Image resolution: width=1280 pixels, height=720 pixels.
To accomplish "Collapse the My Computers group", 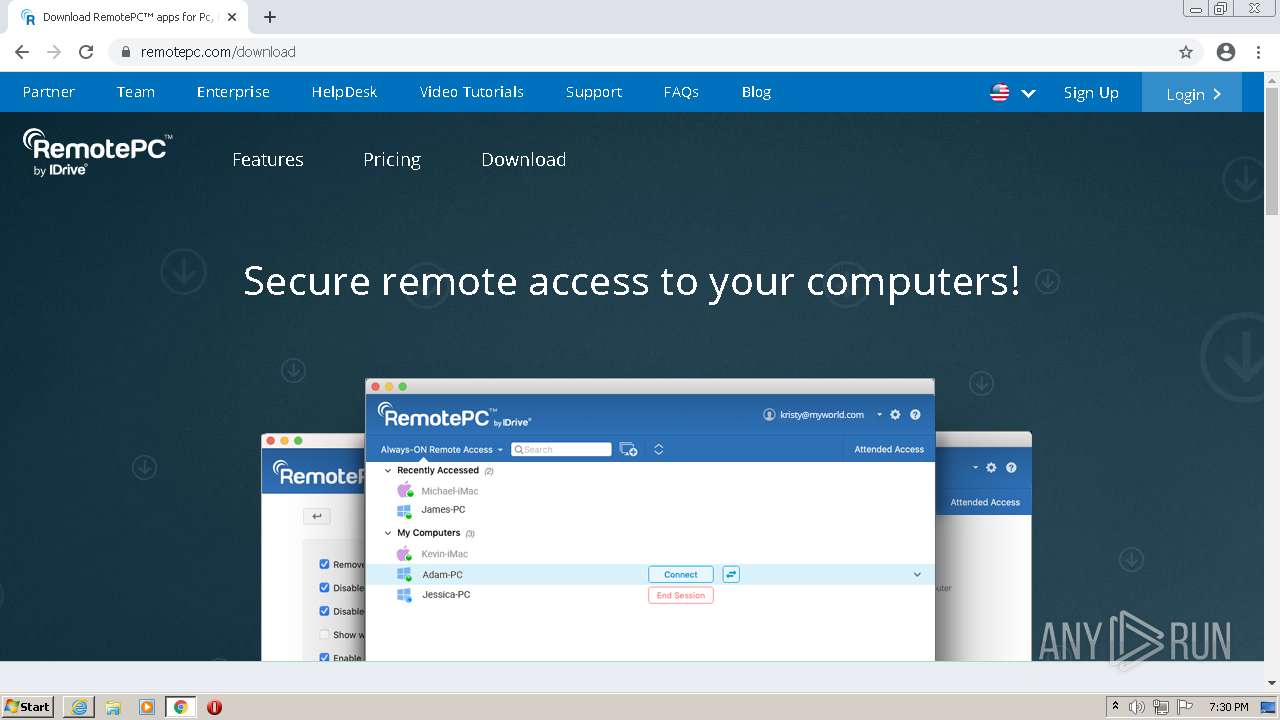I will coord(388,534).
